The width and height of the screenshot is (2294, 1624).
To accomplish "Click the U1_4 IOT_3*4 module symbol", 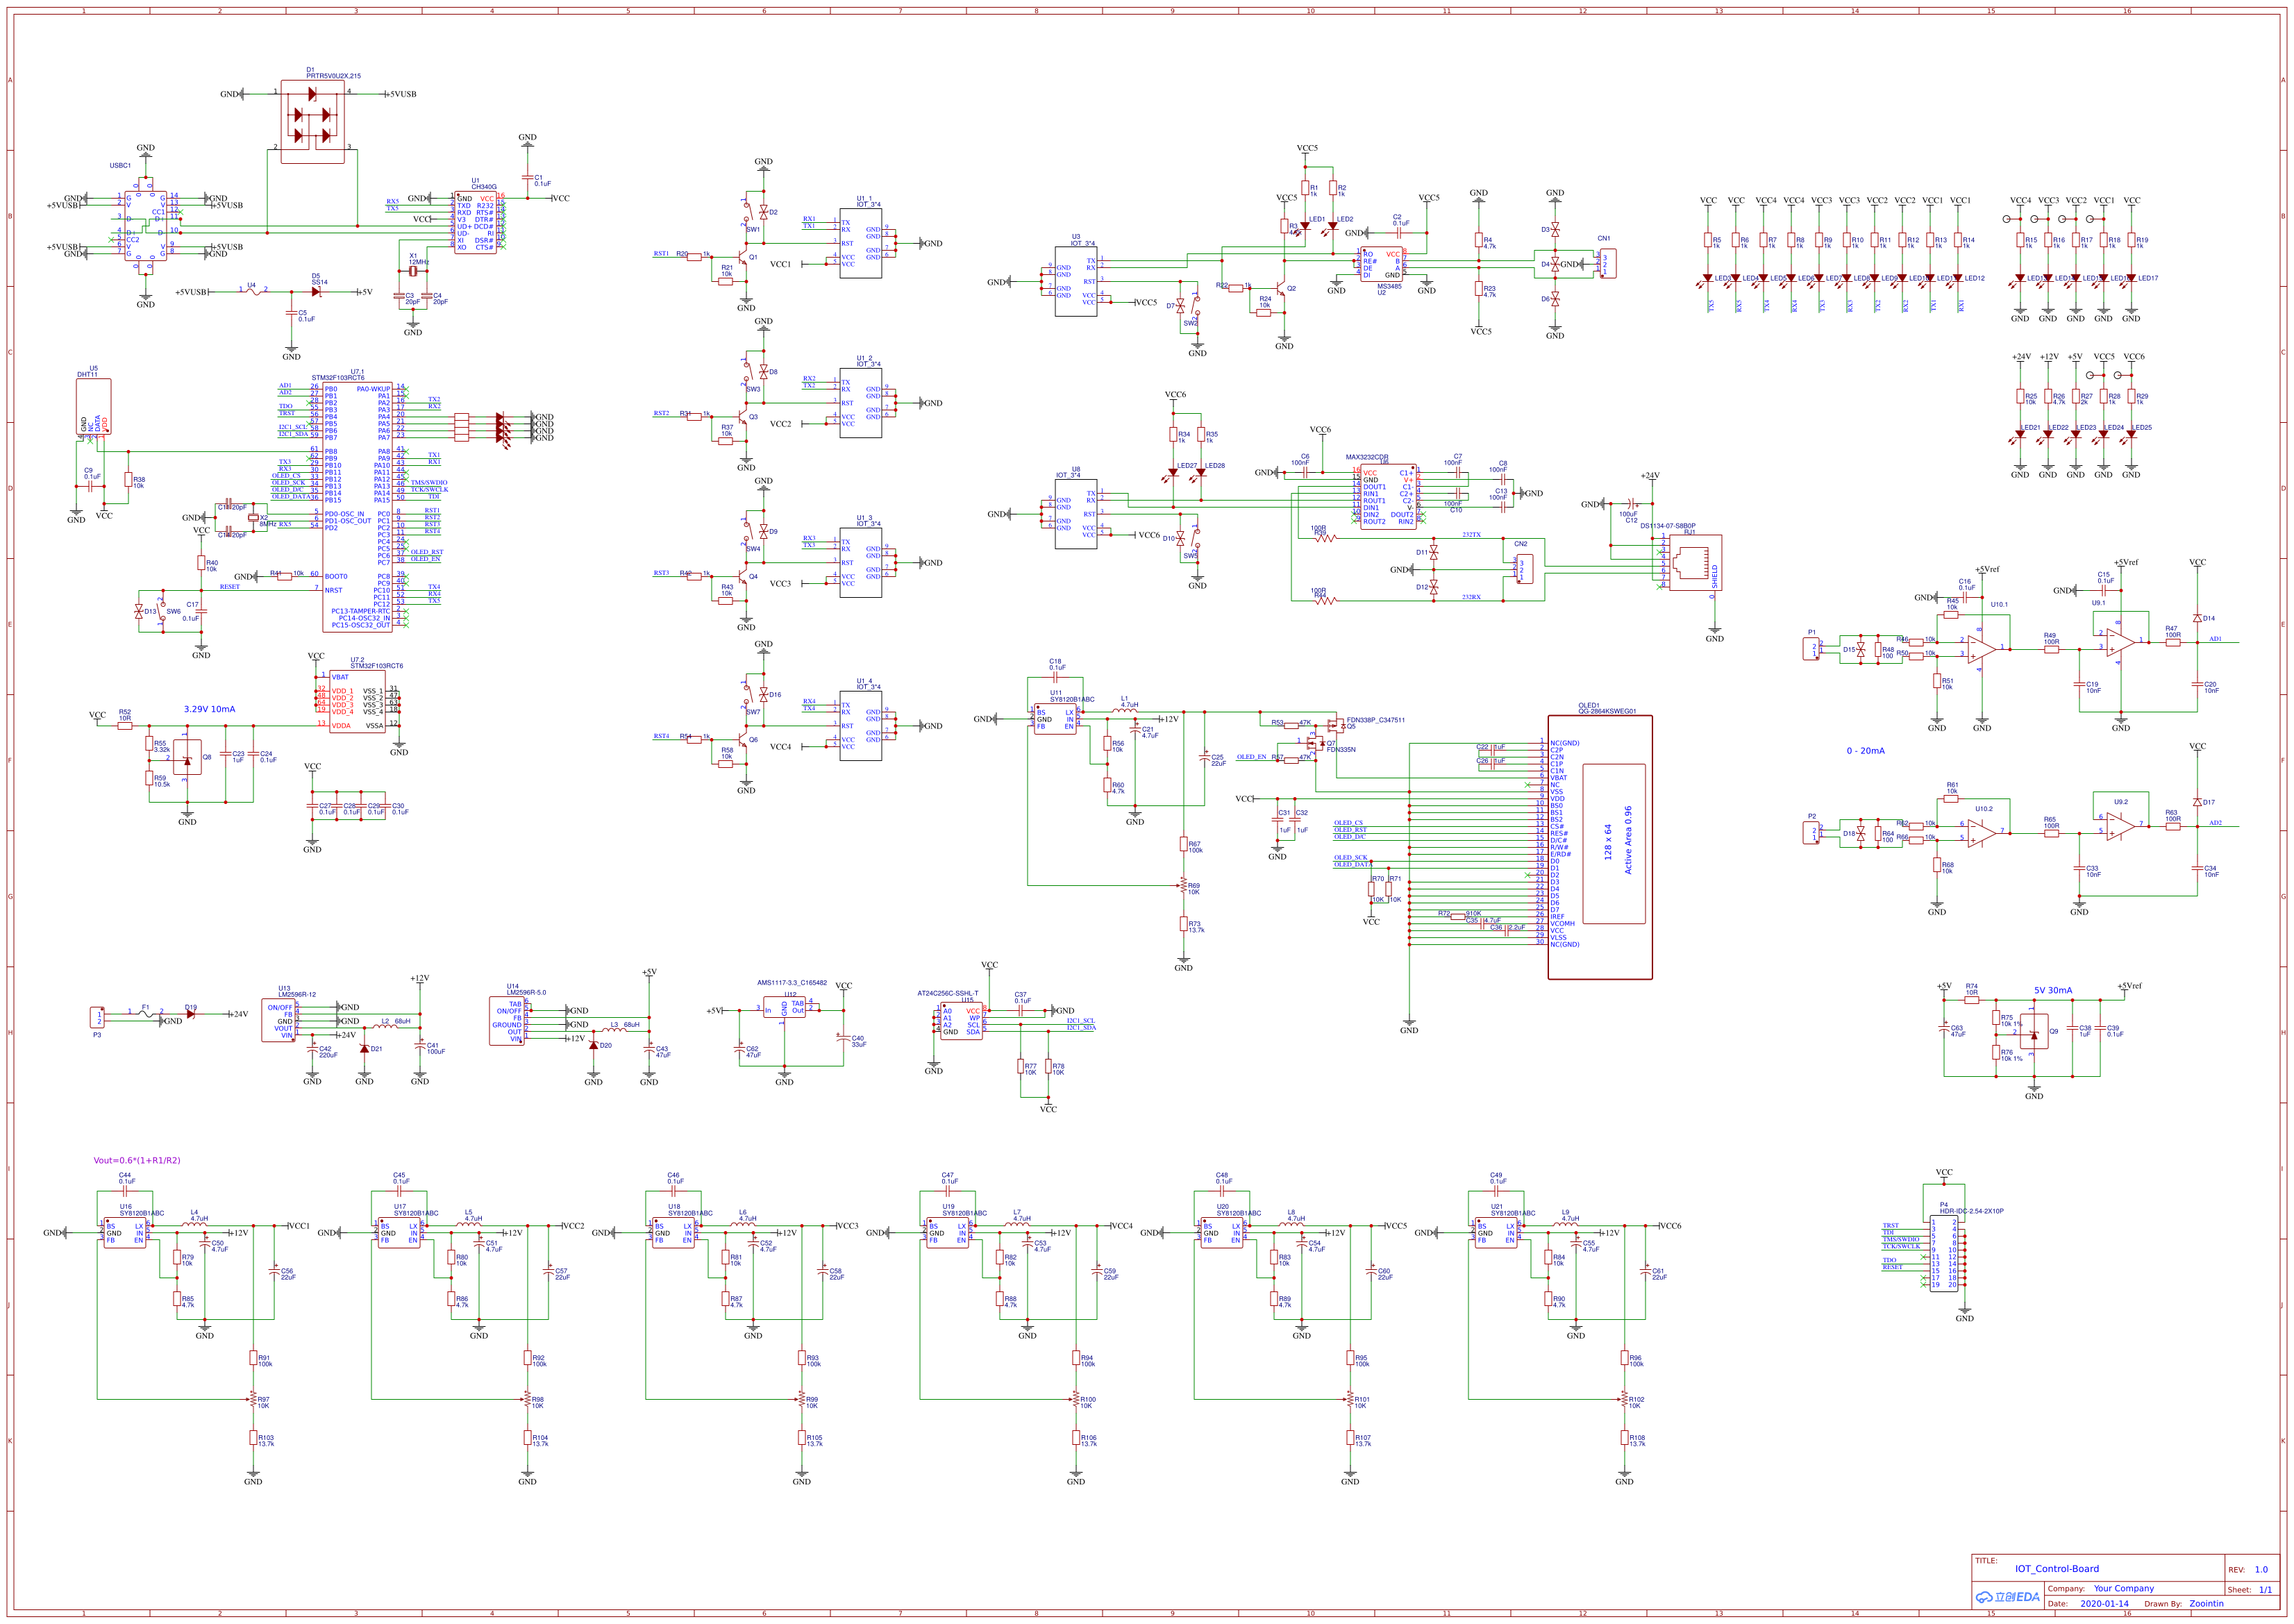I will coord(861,726).
